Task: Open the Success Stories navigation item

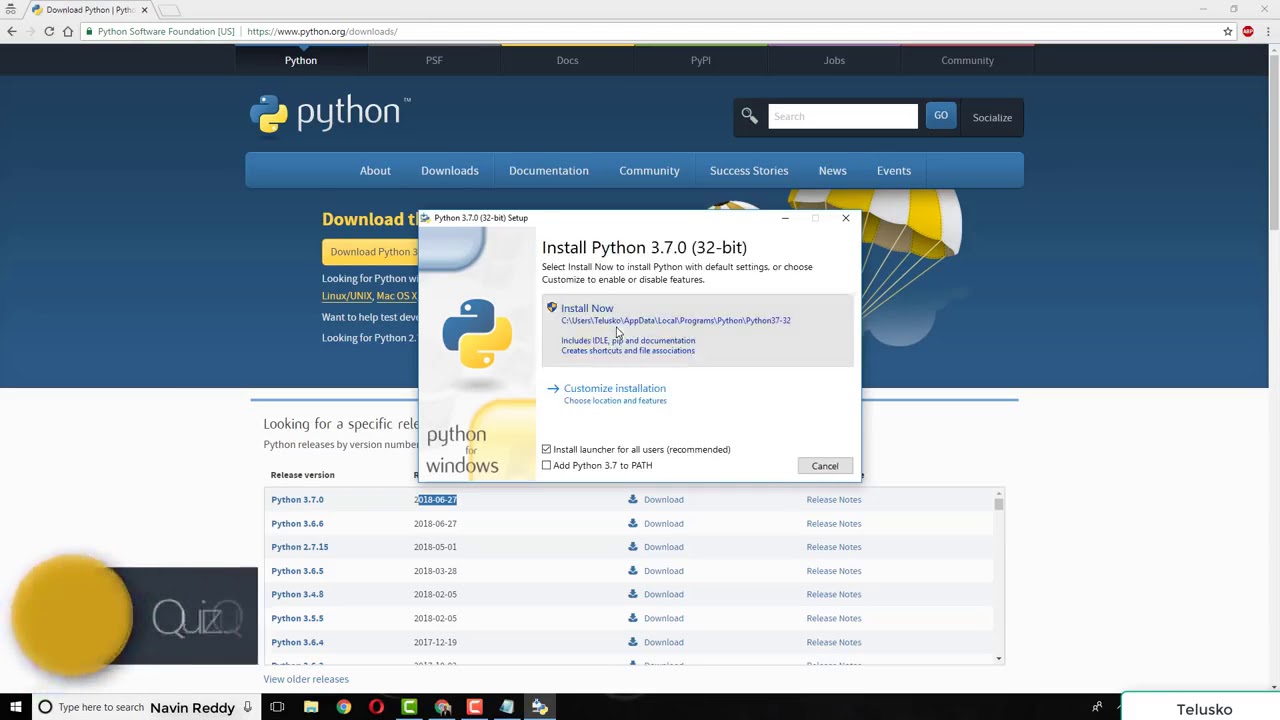Action: (749, 170)
